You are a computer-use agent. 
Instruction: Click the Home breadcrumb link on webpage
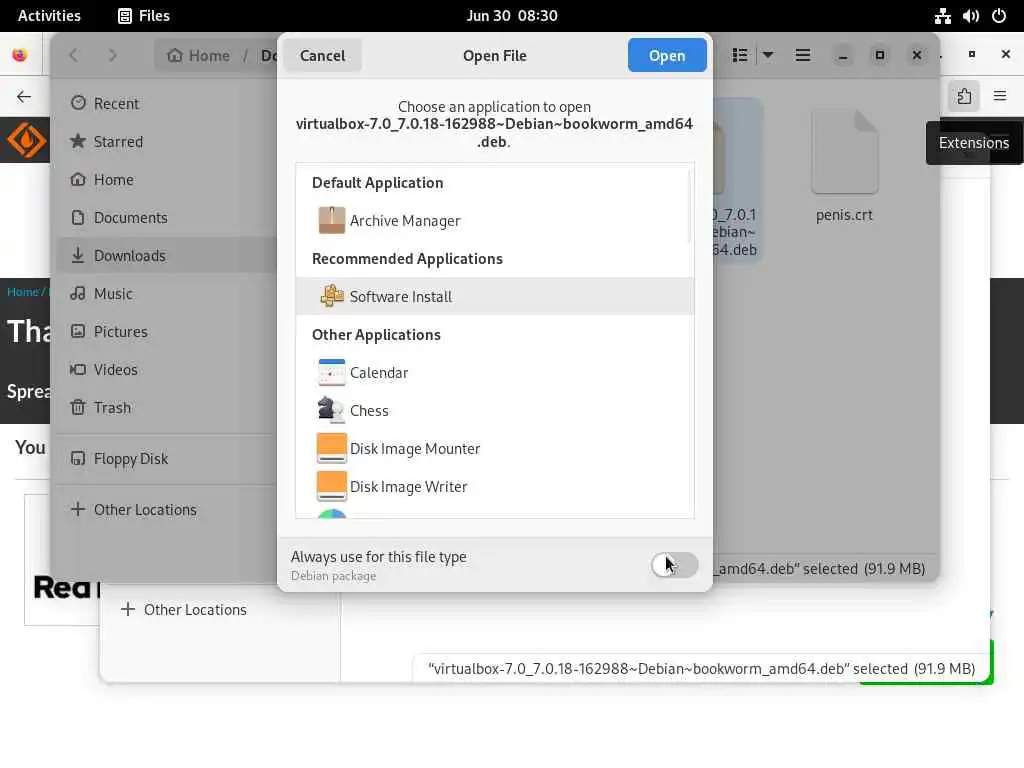[23, 292]
